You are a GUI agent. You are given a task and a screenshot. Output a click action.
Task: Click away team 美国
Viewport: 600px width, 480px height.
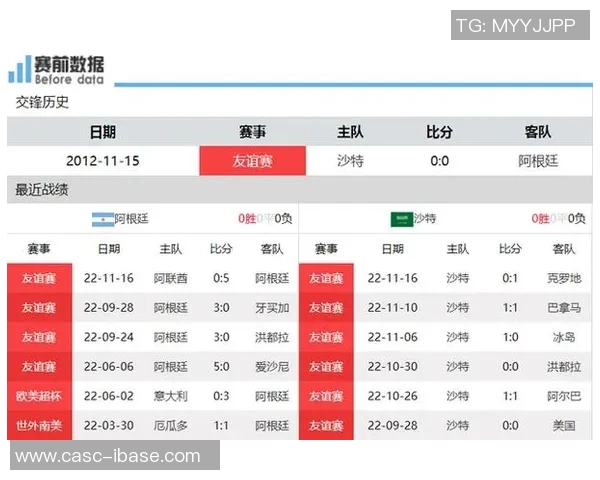564,426
